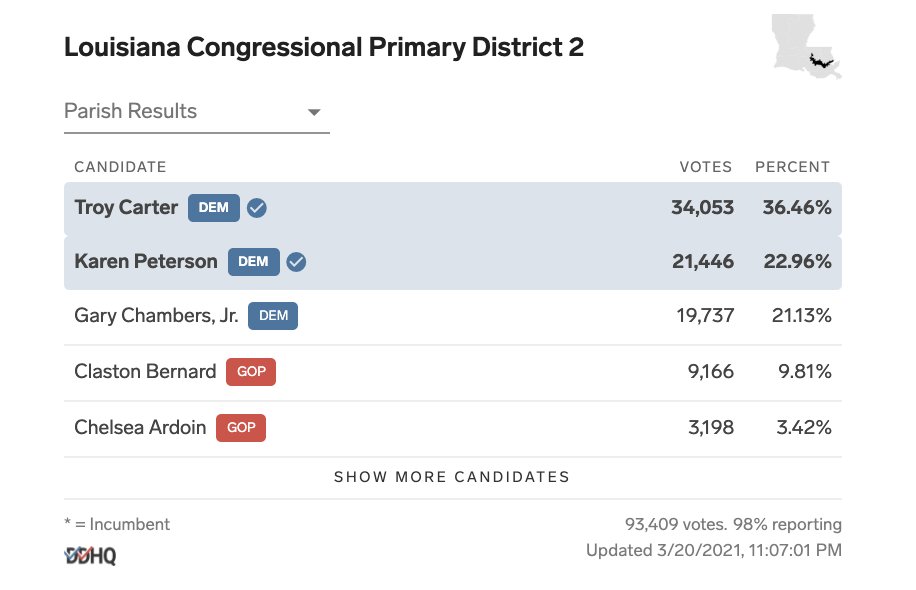Select the Troy Carter result row
The height and width of the screenshot is (590, 916).
[453, 209]
